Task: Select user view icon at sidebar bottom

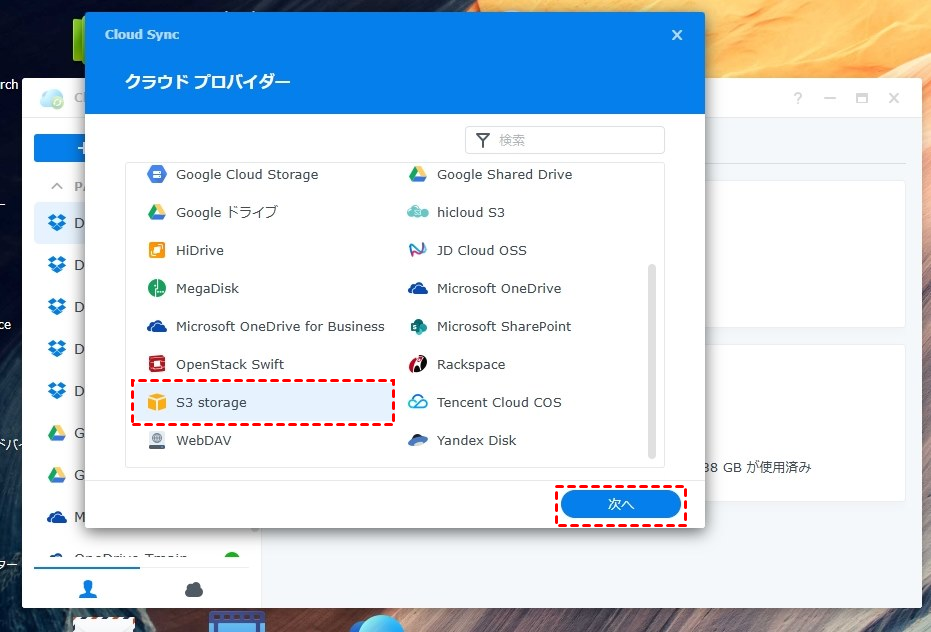Action: point(88,589)
